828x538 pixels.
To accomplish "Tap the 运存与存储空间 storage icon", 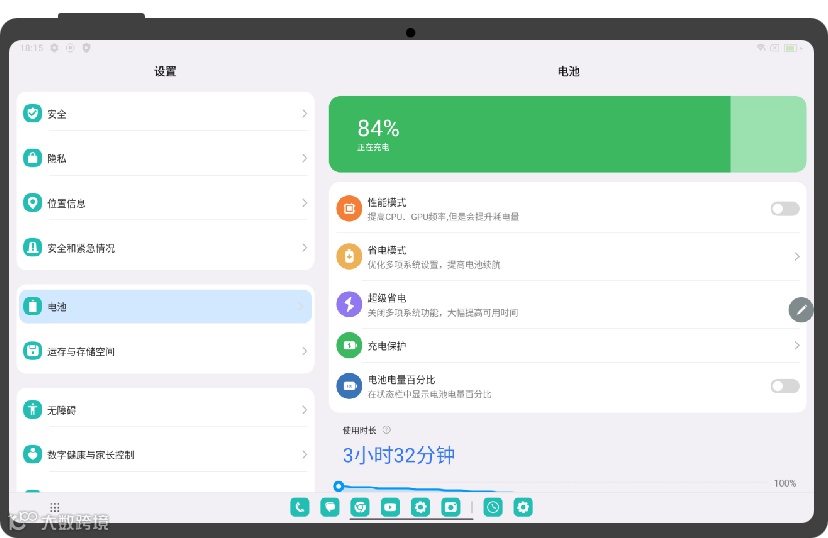I will 32,351.
